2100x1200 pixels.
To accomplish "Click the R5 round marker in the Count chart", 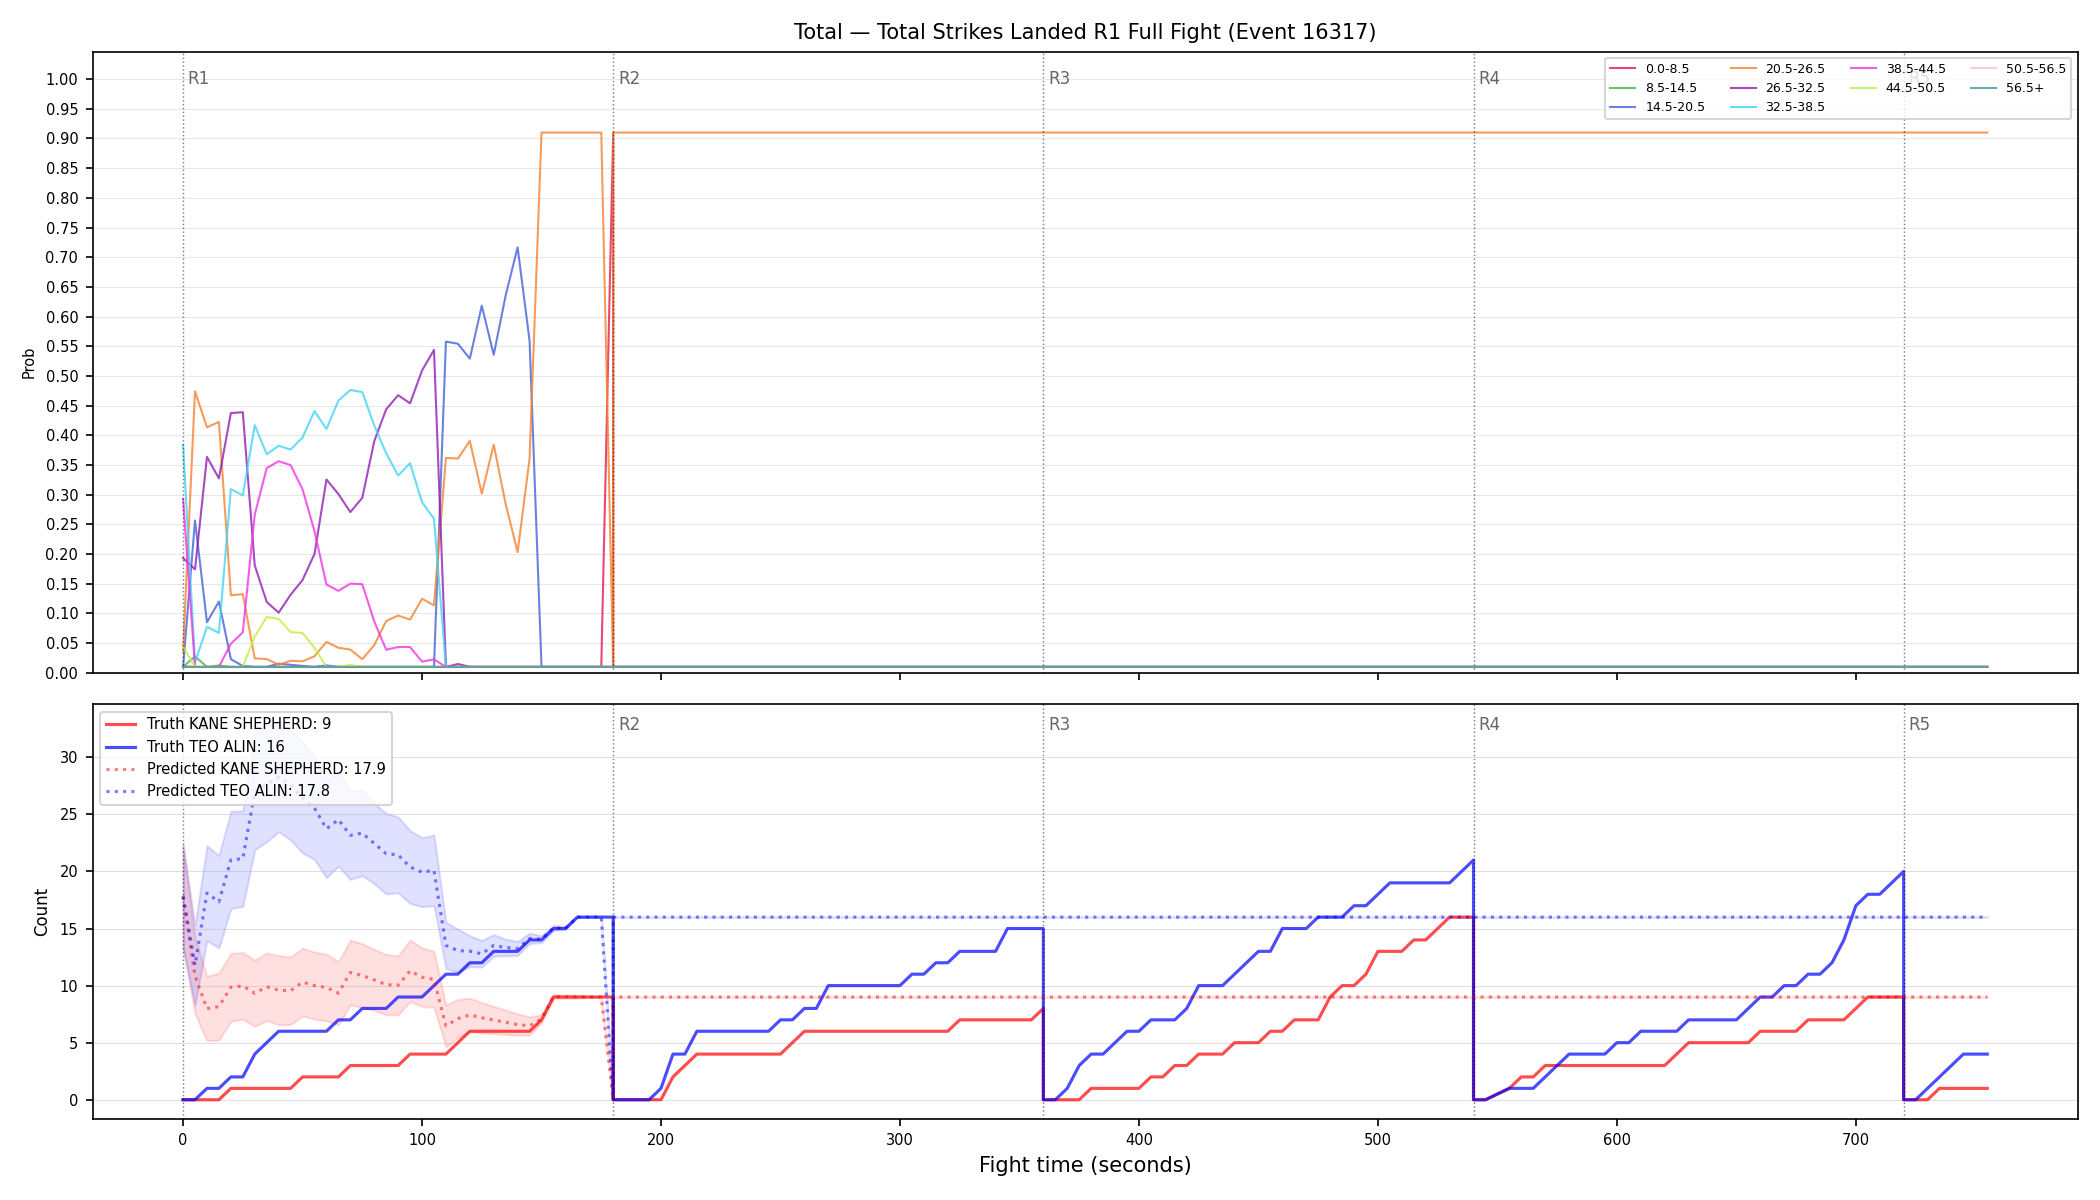I will 1919,724.
